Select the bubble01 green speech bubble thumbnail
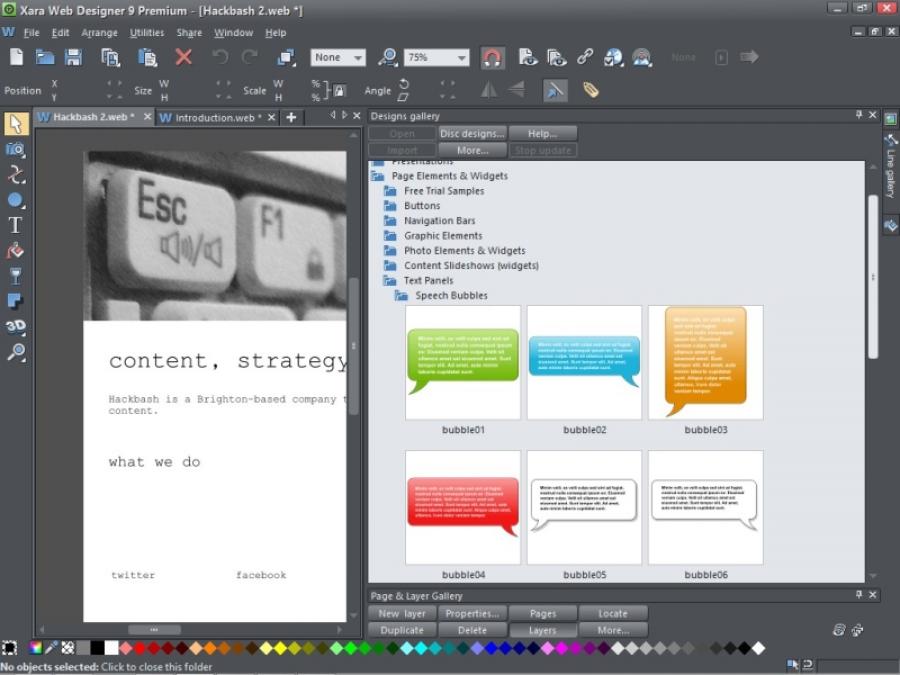This screenshot has height=675, width=900. point(463,362)
